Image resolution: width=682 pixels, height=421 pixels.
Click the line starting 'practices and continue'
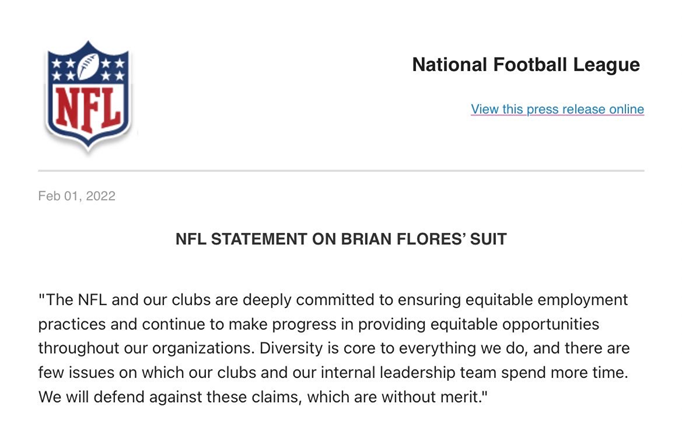[x=319, y=324]
